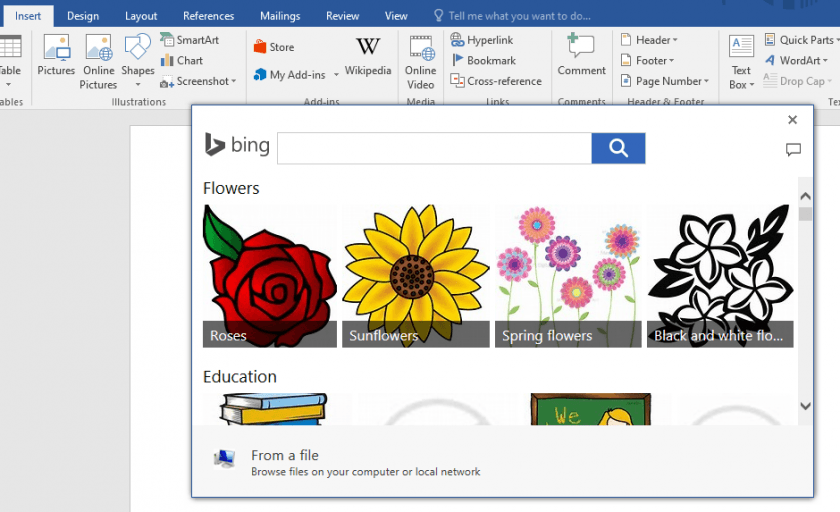Click the Pictures icon in the ribbon

[x=56, y=56]
